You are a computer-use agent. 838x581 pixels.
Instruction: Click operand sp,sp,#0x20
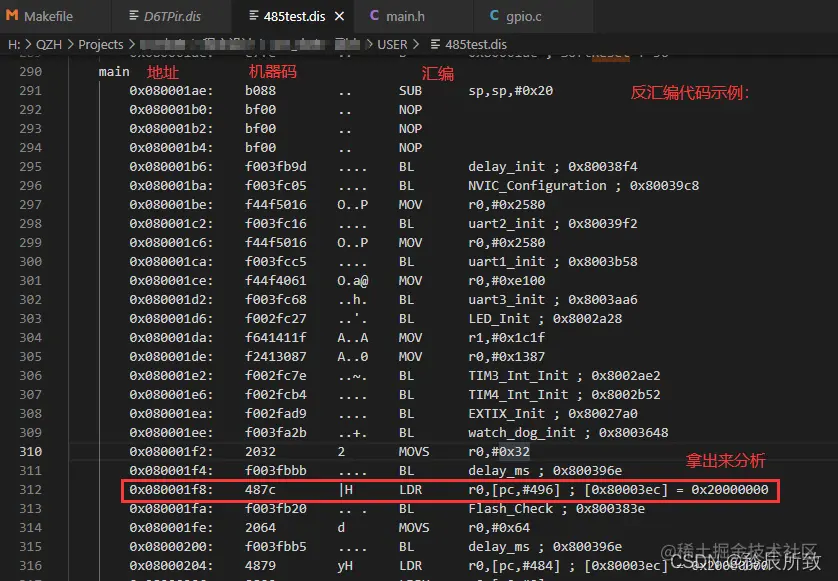(x=510, y=91)
